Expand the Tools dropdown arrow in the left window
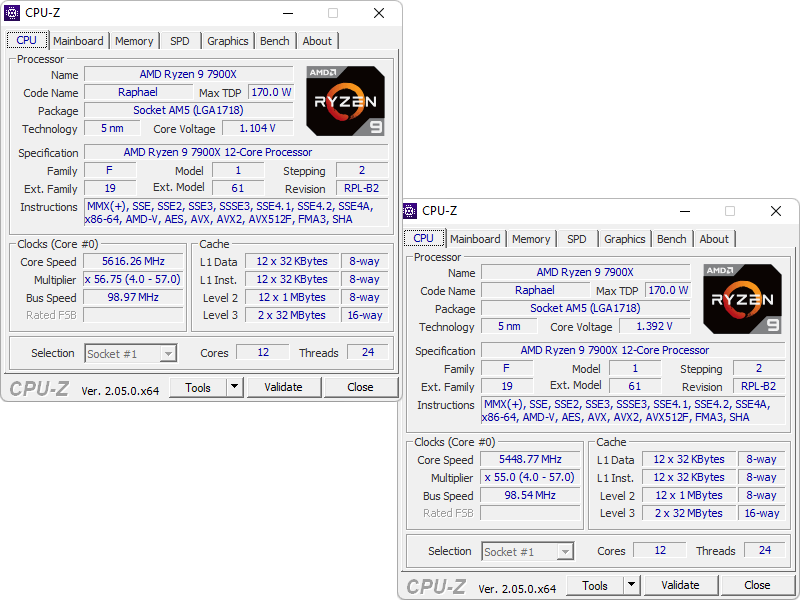Screen dimensions: 800x600 click(234, 387)
